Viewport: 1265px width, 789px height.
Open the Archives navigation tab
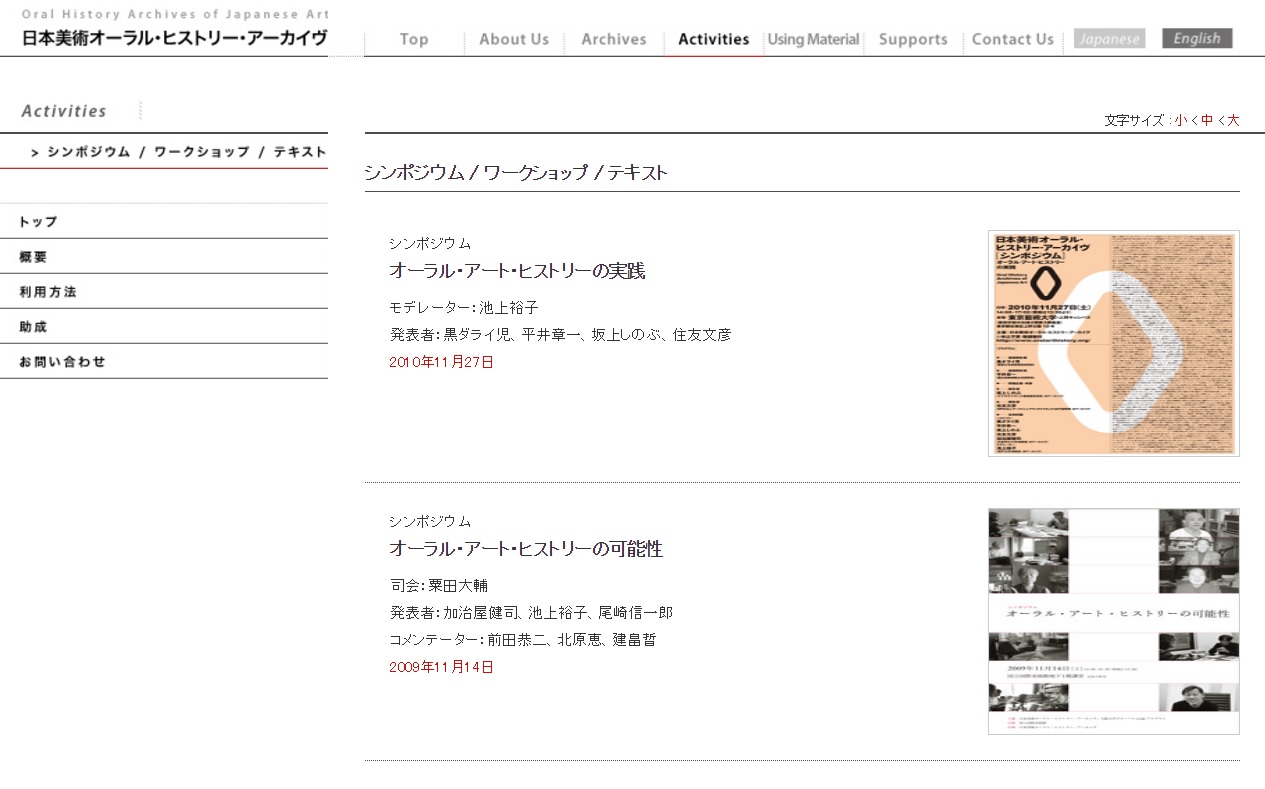pos(614,39)
